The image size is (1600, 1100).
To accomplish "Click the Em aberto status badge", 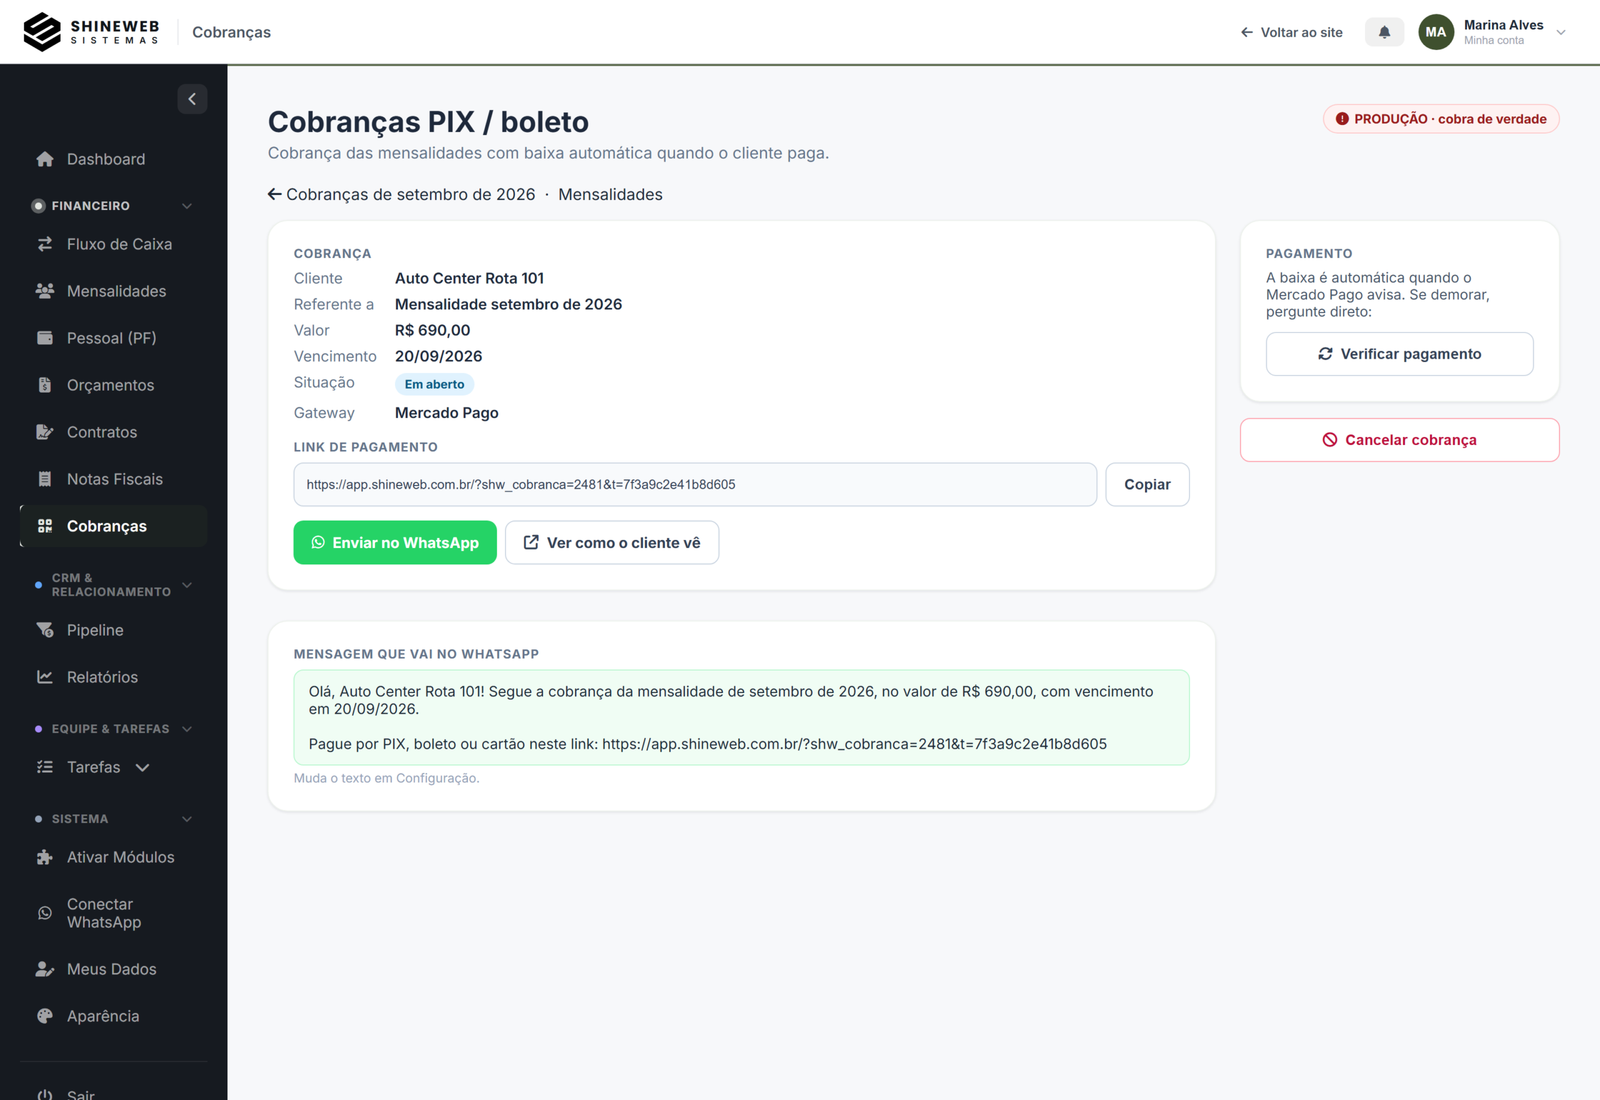I will coord(434,384).
